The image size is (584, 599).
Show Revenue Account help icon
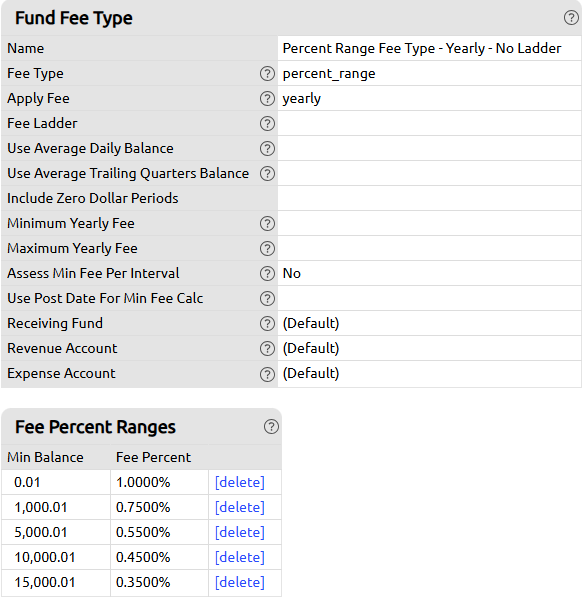tap(267, 348)
